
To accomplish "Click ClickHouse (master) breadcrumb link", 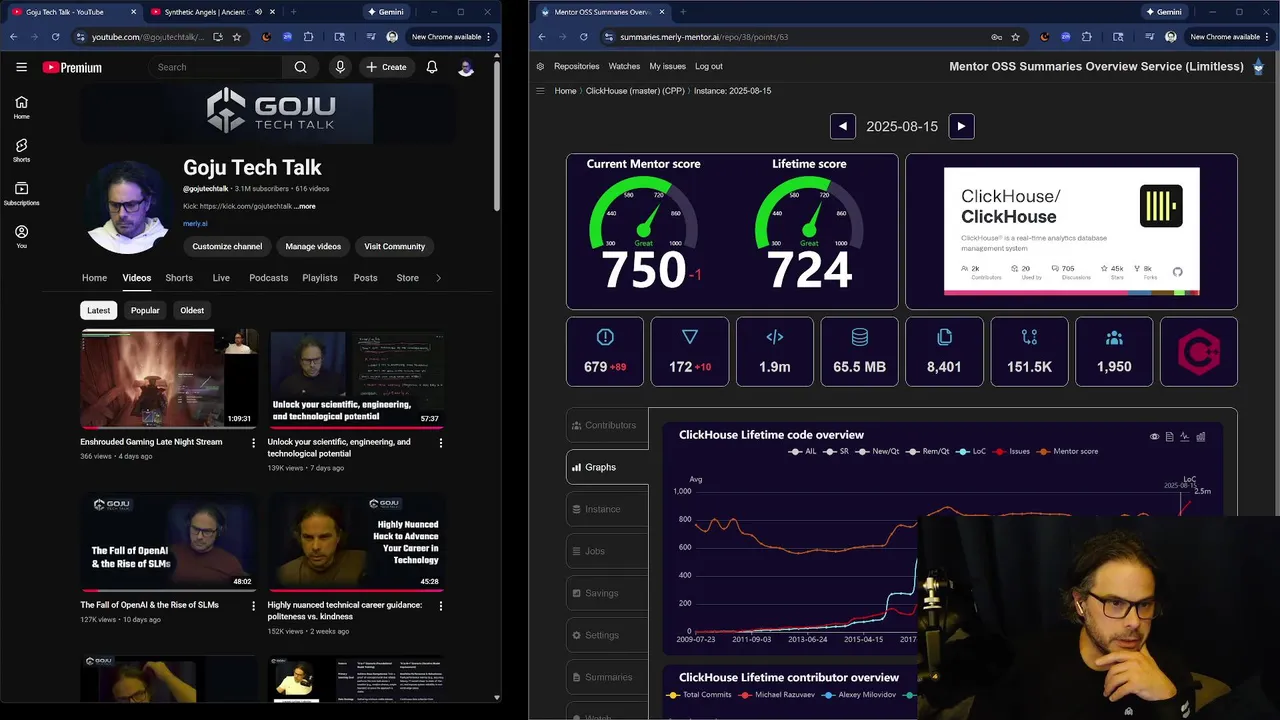I will [635, 91].
